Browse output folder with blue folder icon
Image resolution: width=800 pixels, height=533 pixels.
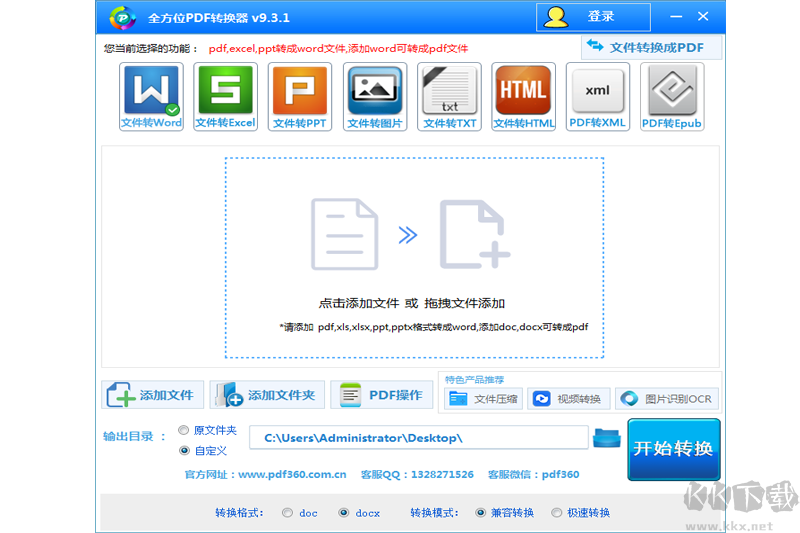tap(607, 438)
